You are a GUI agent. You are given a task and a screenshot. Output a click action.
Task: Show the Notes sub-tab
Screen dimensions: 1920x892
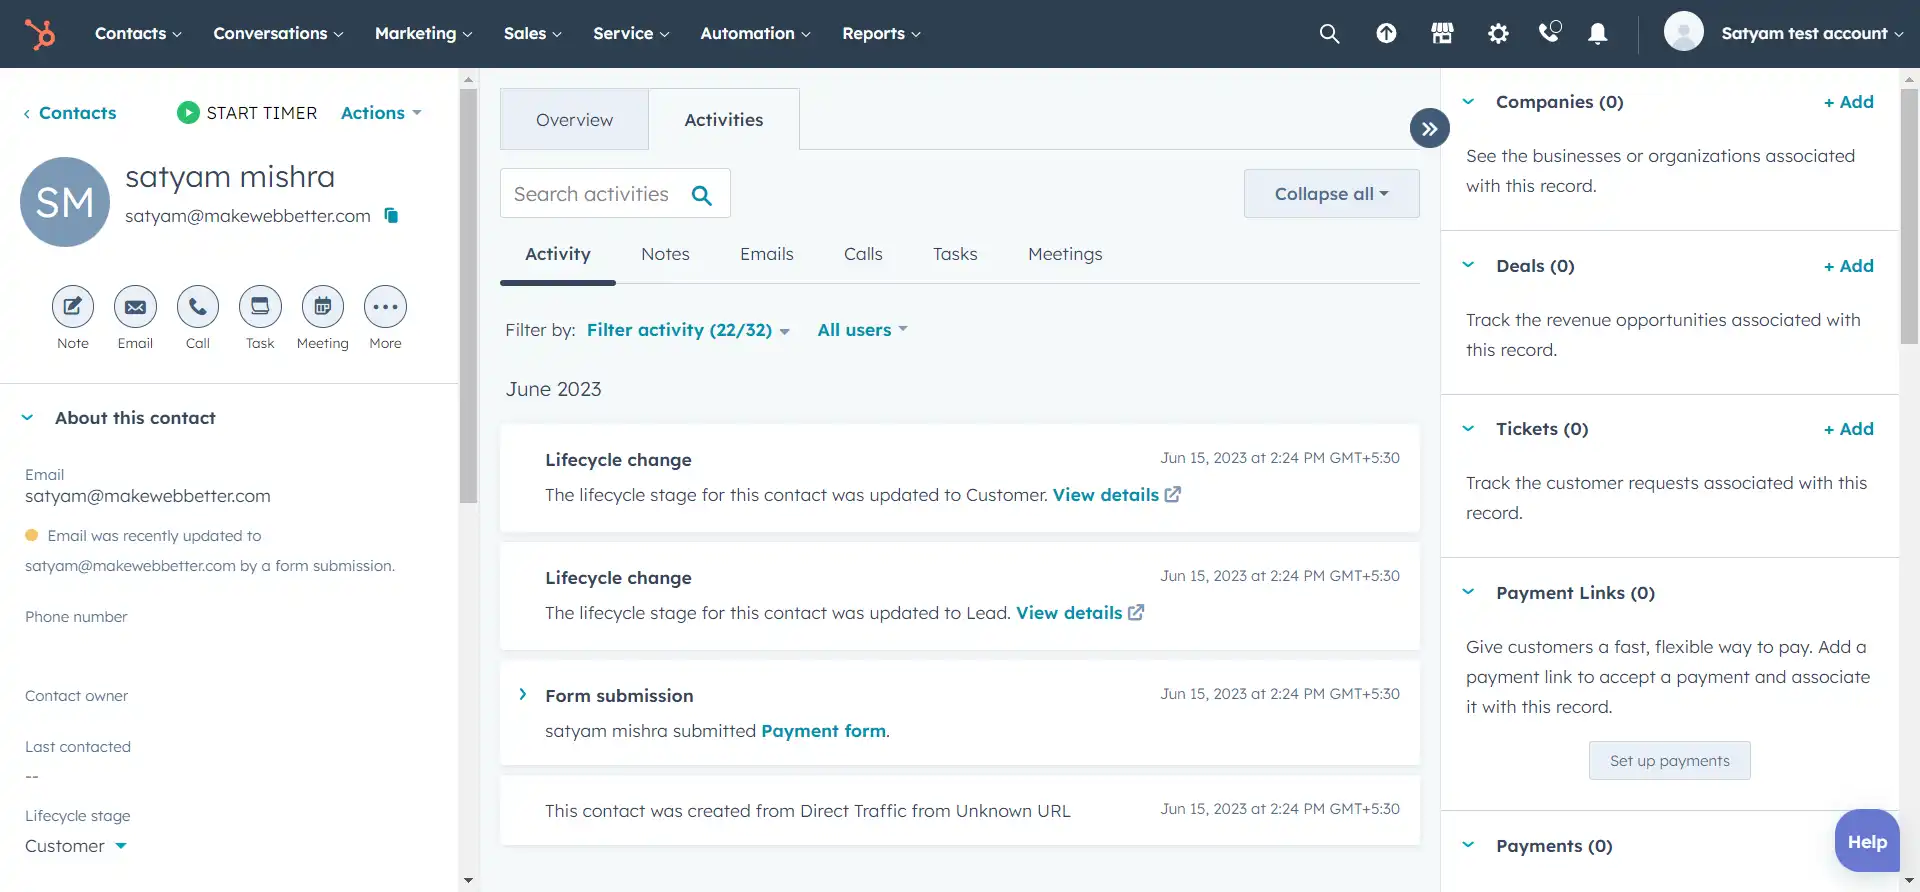click(665, 255)
